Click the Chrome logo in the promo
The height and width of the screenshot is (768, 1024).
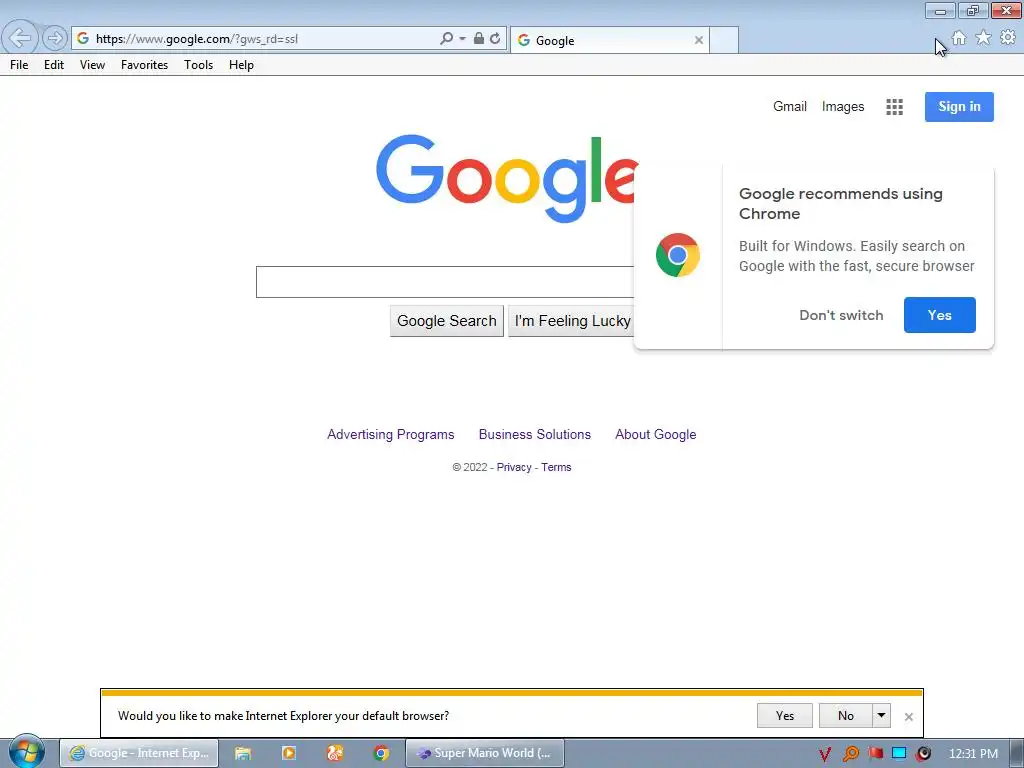coord(678,255)
